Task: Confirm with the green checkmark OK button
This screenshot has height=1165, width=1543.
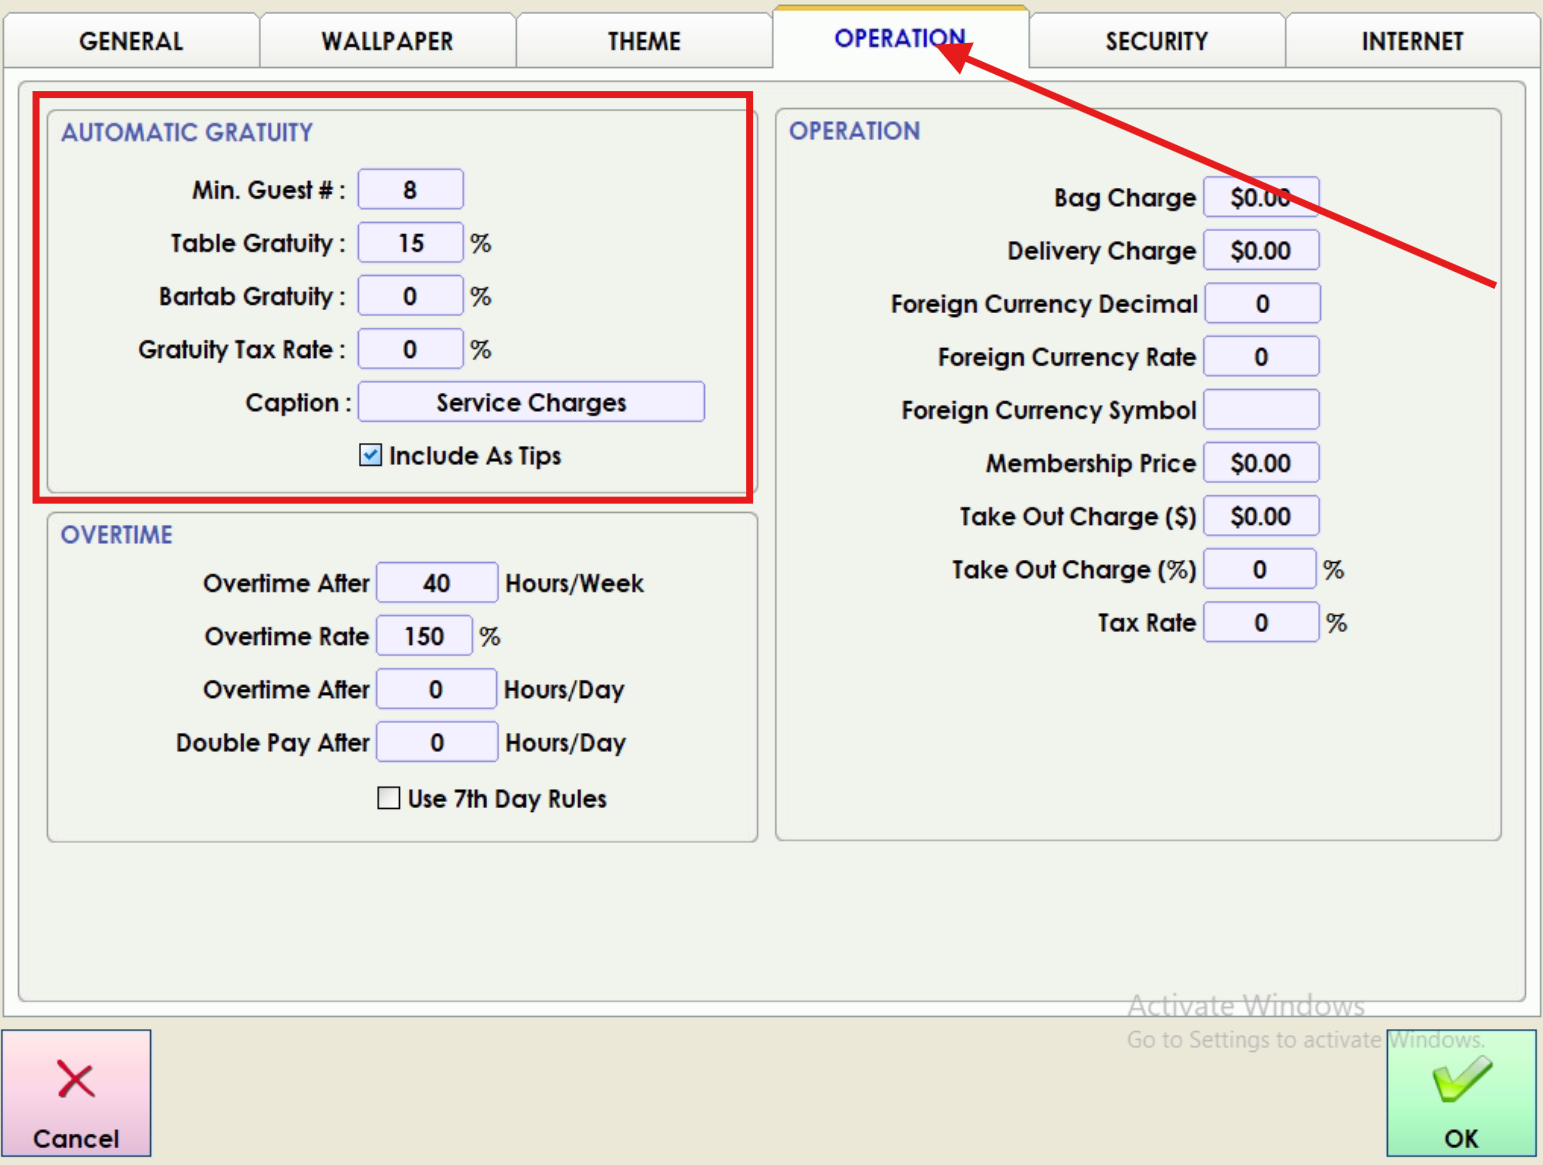Action: tap(1461, 1093)
